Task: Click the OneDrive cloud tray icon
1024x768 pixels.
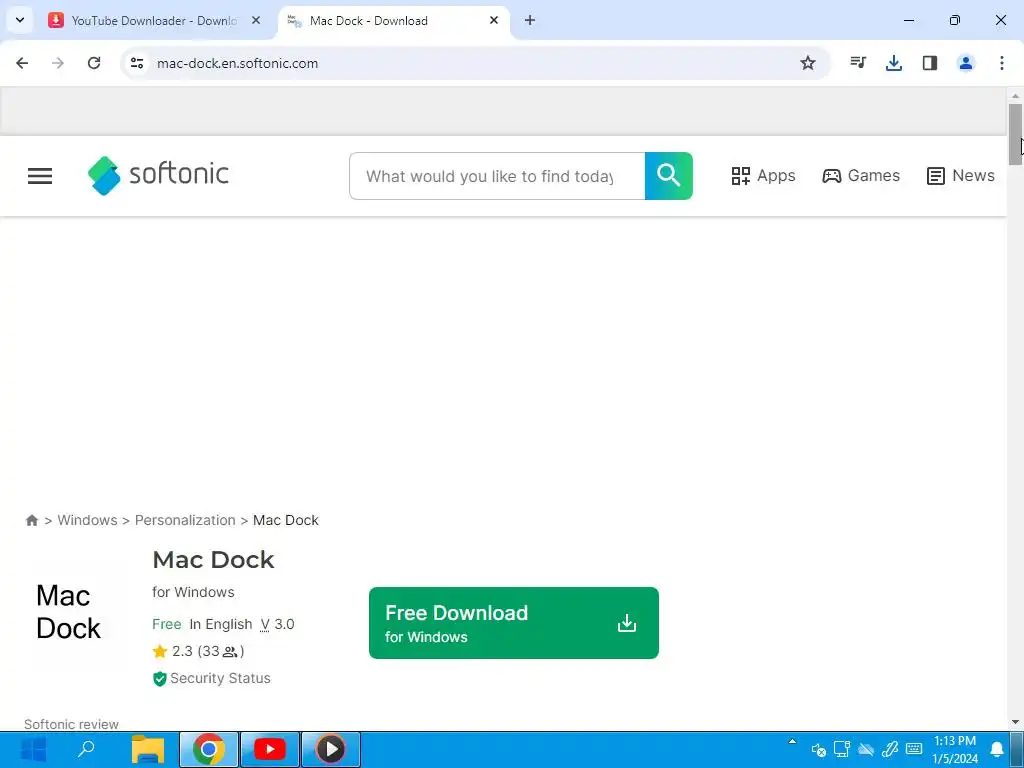Action: click(x=866, y=750)
